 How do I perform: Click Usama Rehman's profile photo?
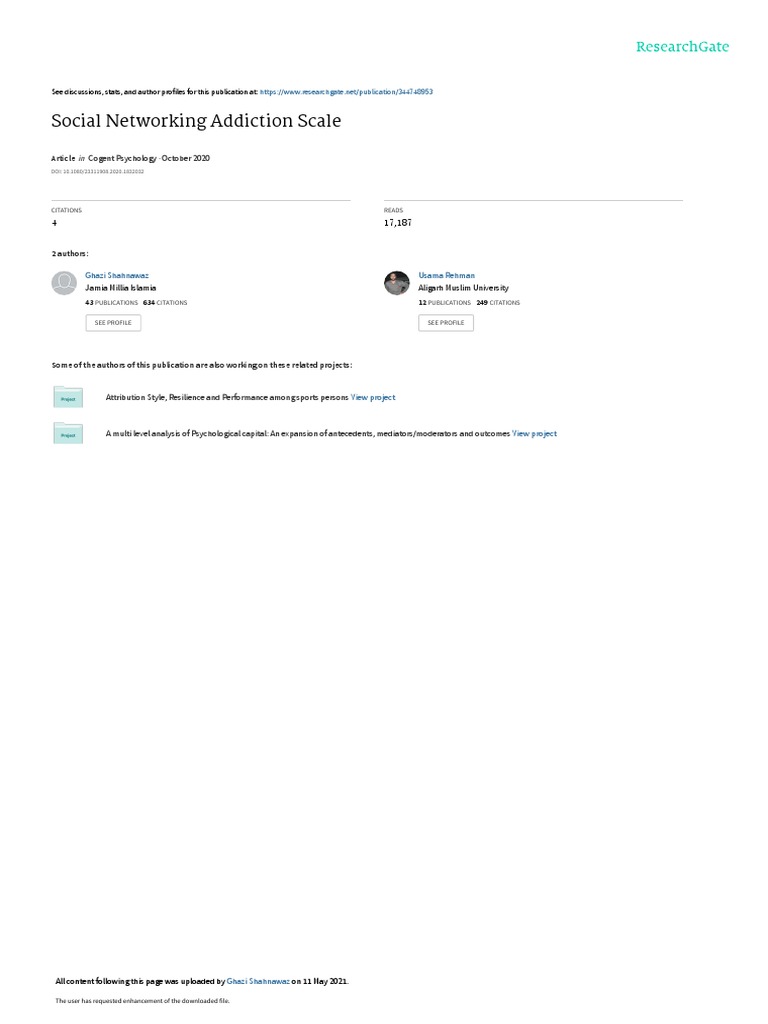[x=396, y=283]
